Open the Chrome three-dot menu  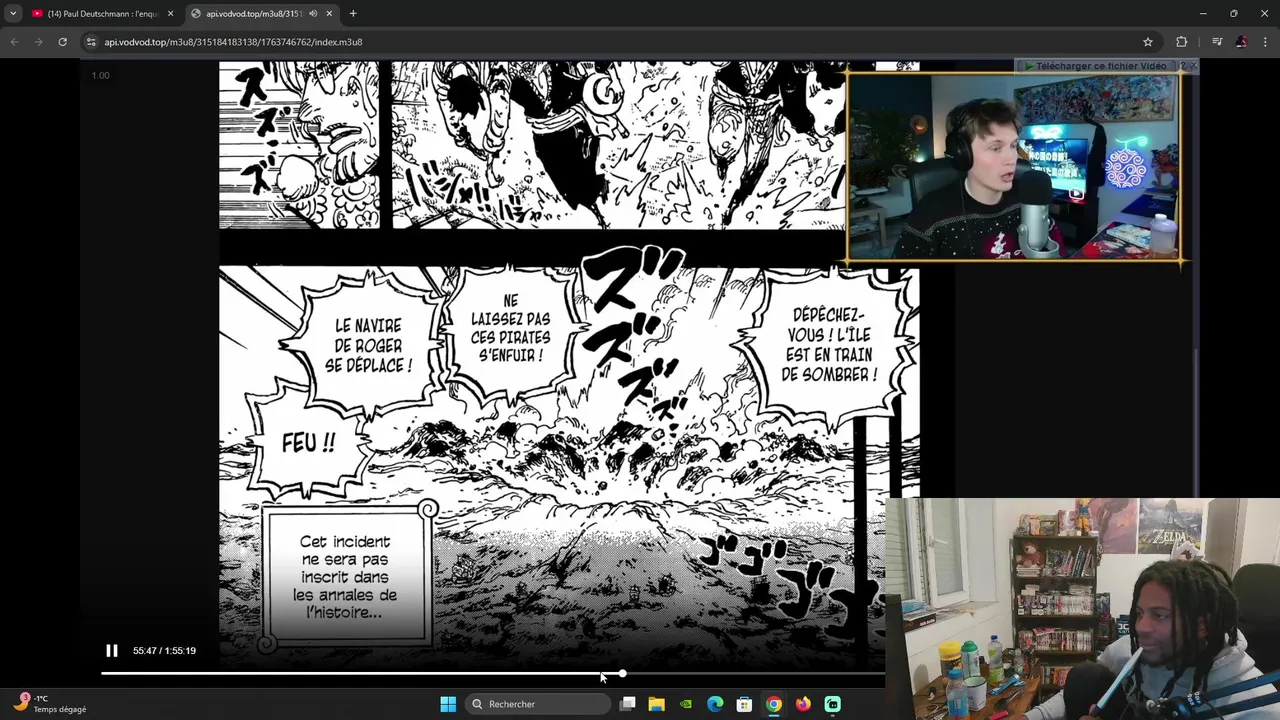pos(1266,42)
